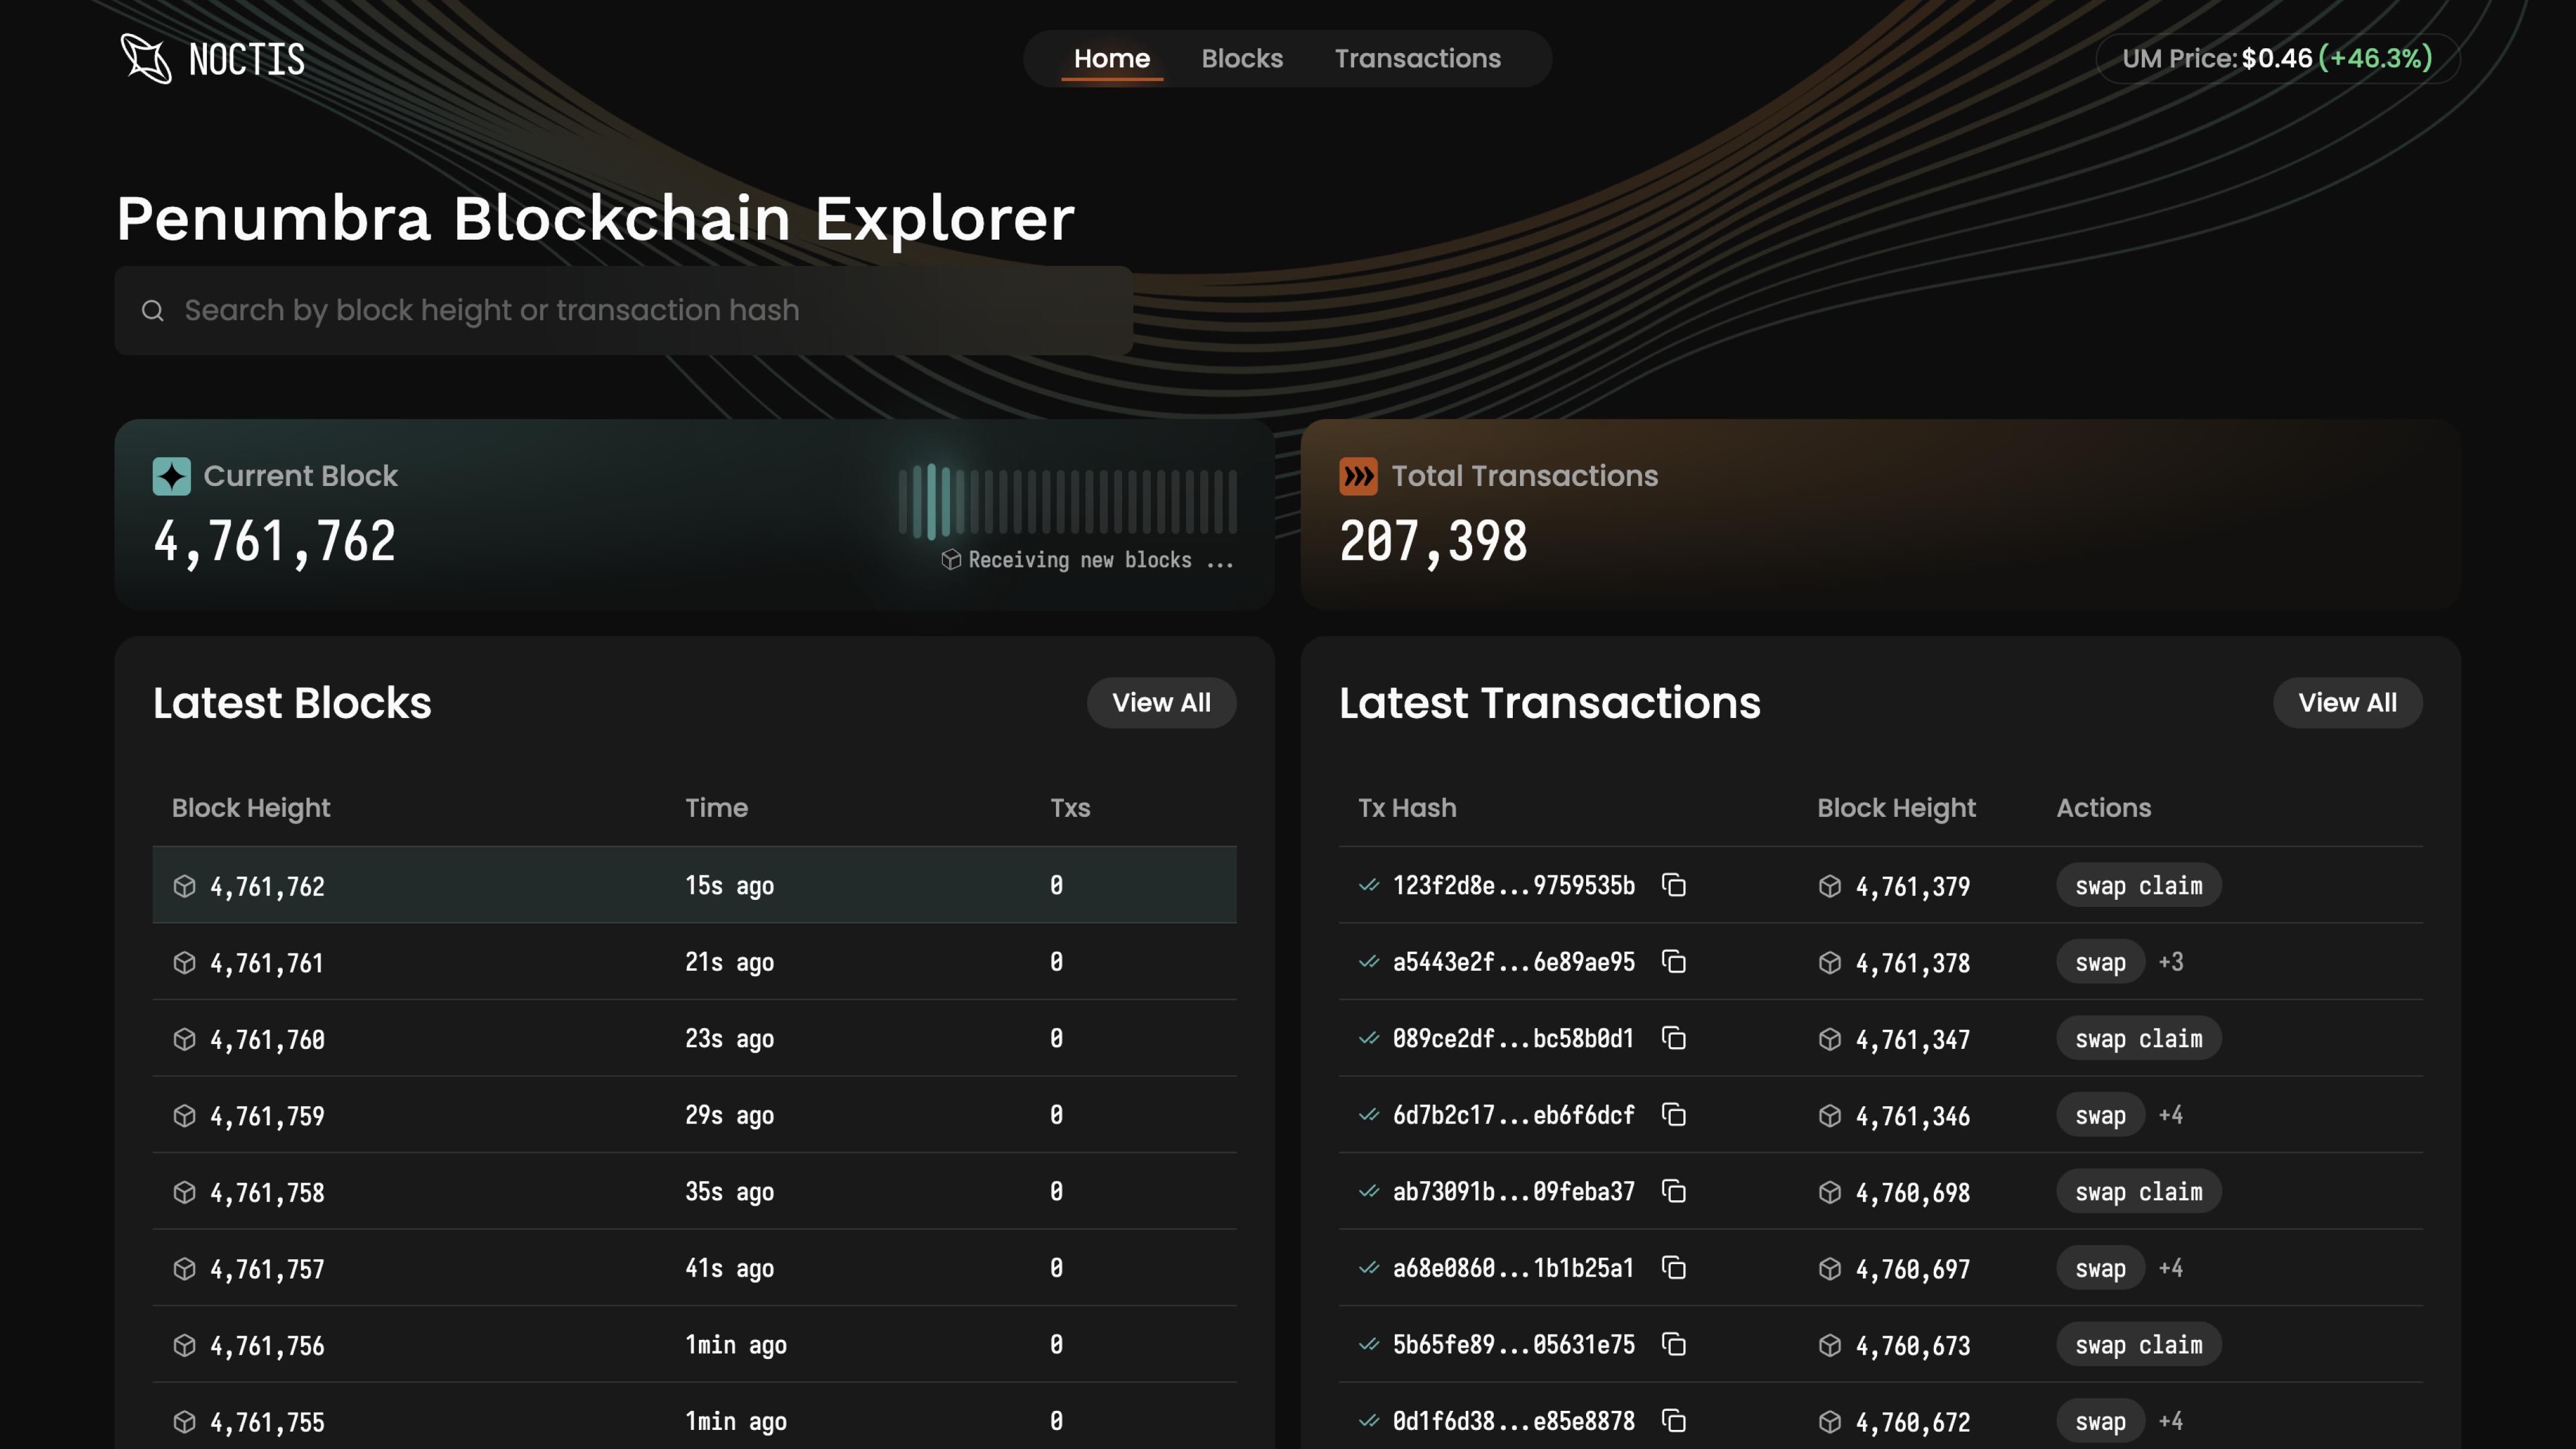Copy the 123f2d8e...9759535b transaction hash
The width and height of the screenshot is (2576, 1449).
pos(1673,885)
